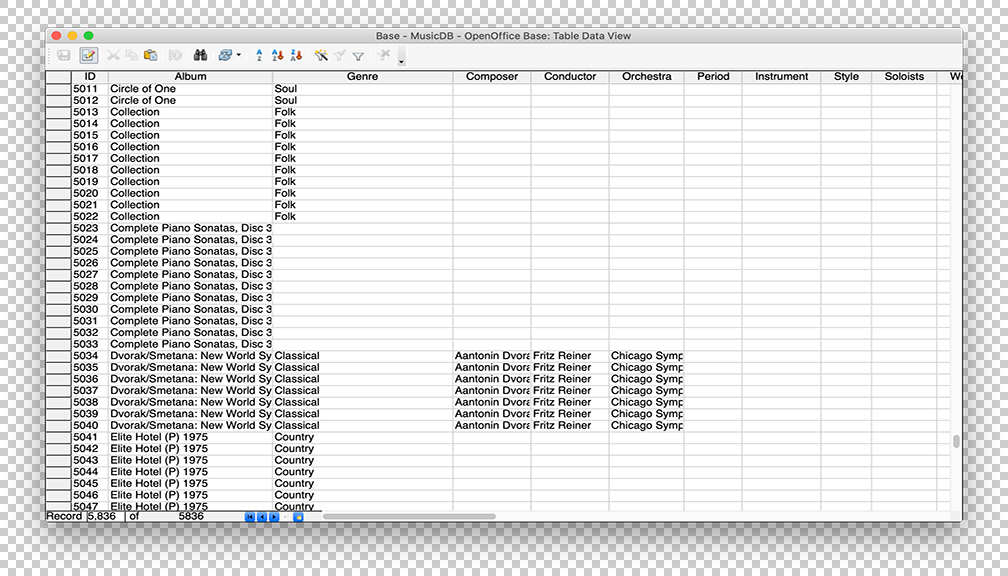Go to the first record

250,517
